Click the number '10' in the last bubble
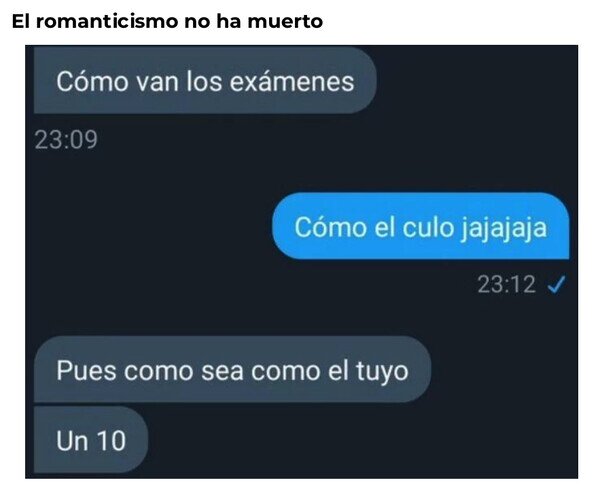The width and height of the screenshot is (600, 491). pyautogui.click(x=111, y=440)
